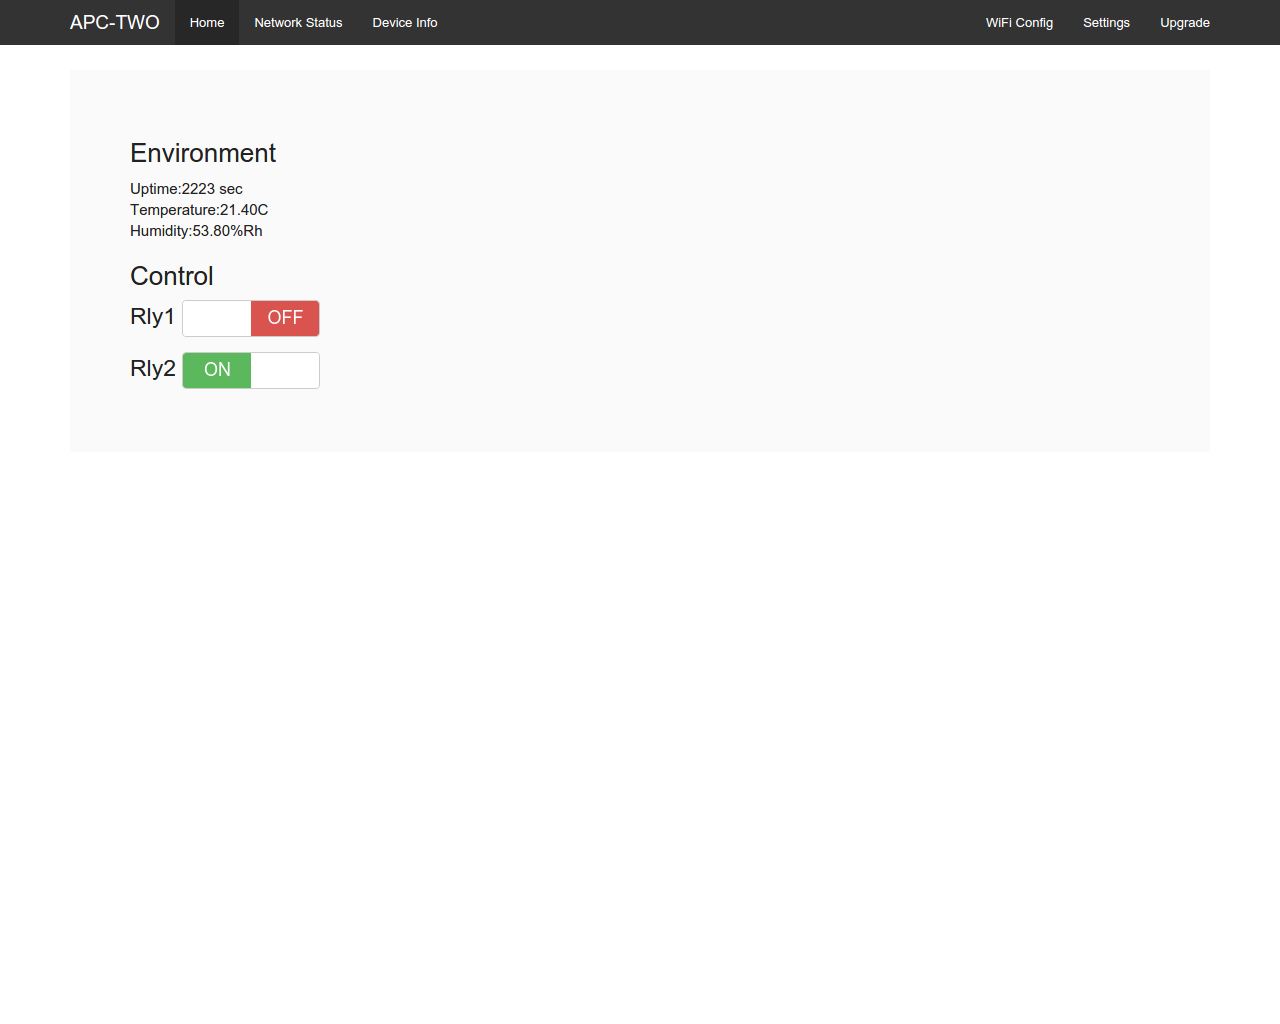Open the WiFi Config page
The image size is (1280, 1024).
coord(1019,22)
